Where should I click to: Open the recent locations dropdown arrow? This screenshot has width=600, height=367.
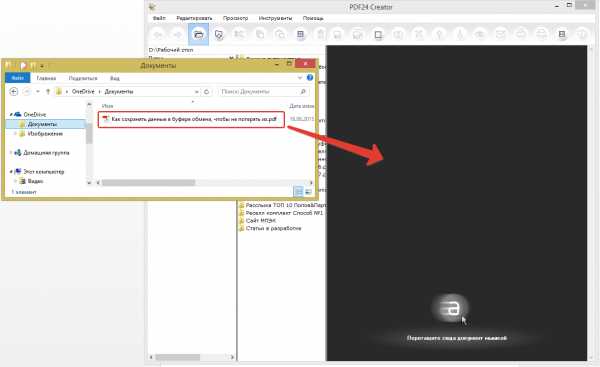pos(38,91)
